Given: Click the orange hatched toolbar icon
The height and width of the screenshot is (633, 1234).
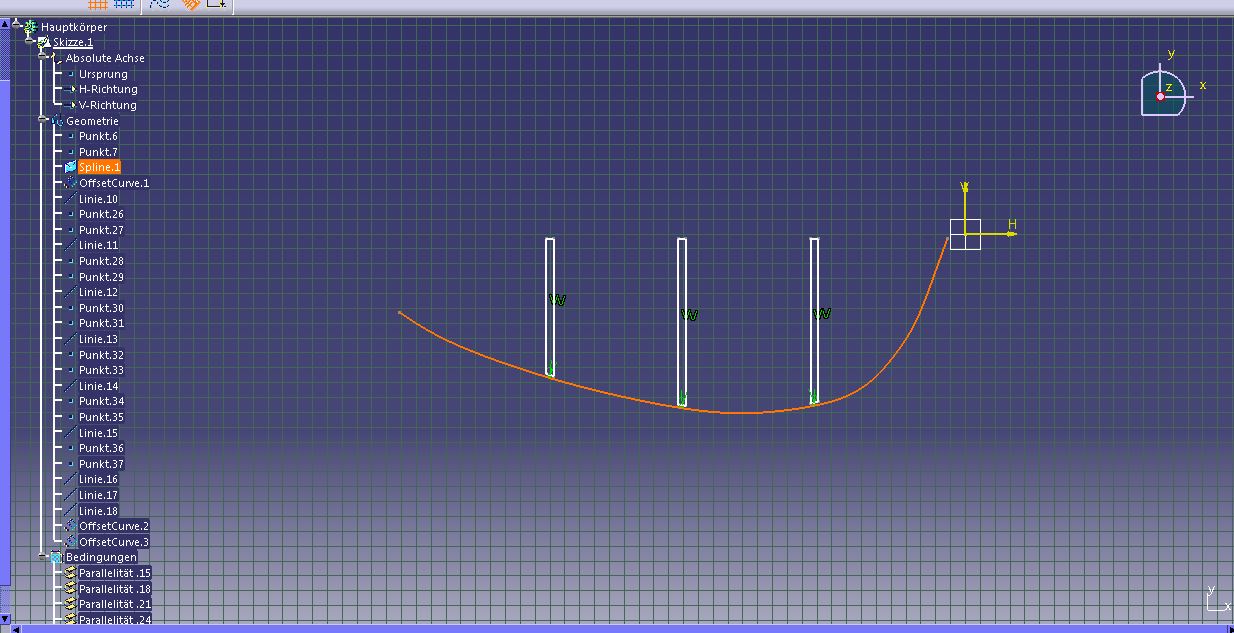Looking at the screenshot, I should pos(191,4).
